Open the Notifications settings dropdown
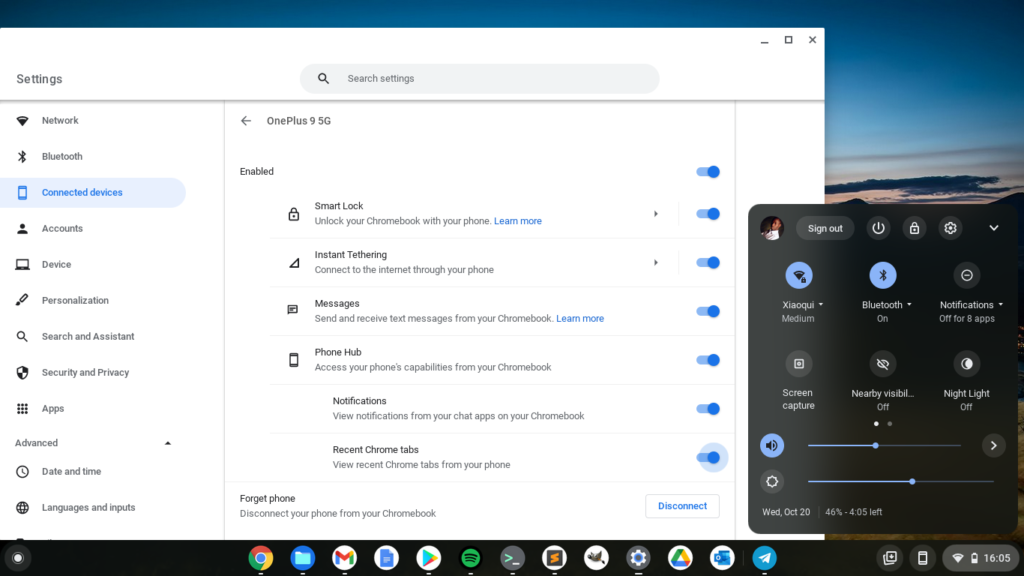This screenshot has width=1024, height=576. [x=971, y=305]
